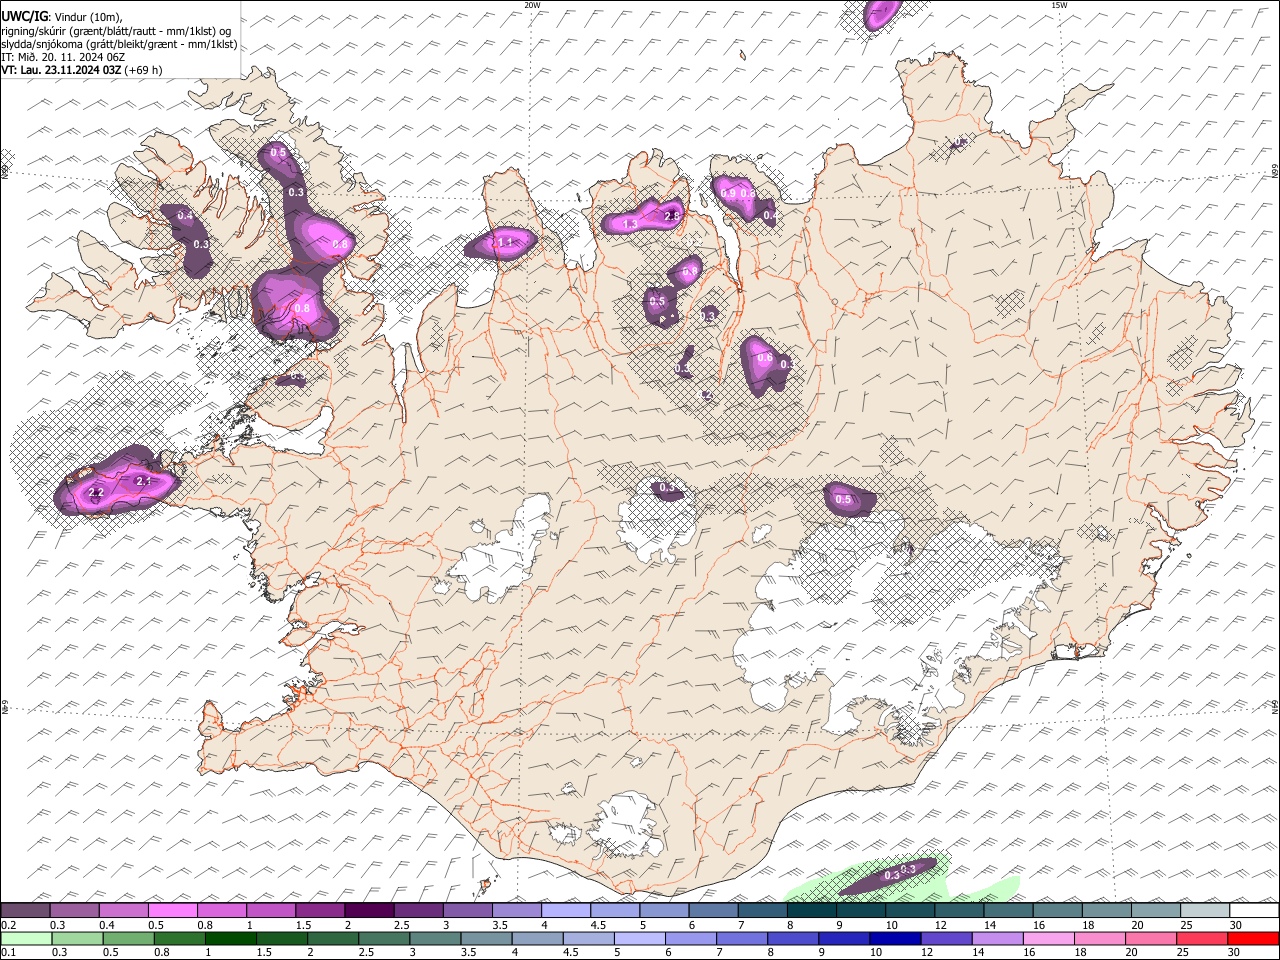
Task: Select the light gray snow swatch labeled 25
Action: [x=1205, y=910]
